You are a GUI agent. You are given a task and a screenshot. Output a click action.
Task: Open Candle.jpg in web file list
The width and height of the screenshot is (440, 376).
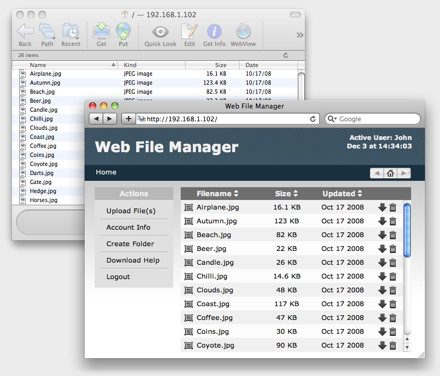[215, 263]
